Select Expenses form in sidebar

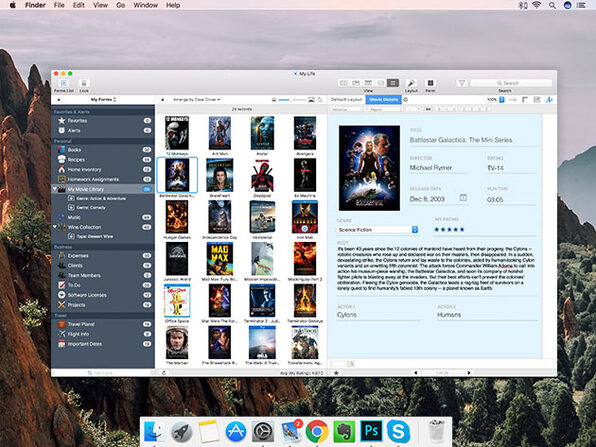[x=103, y=256]
